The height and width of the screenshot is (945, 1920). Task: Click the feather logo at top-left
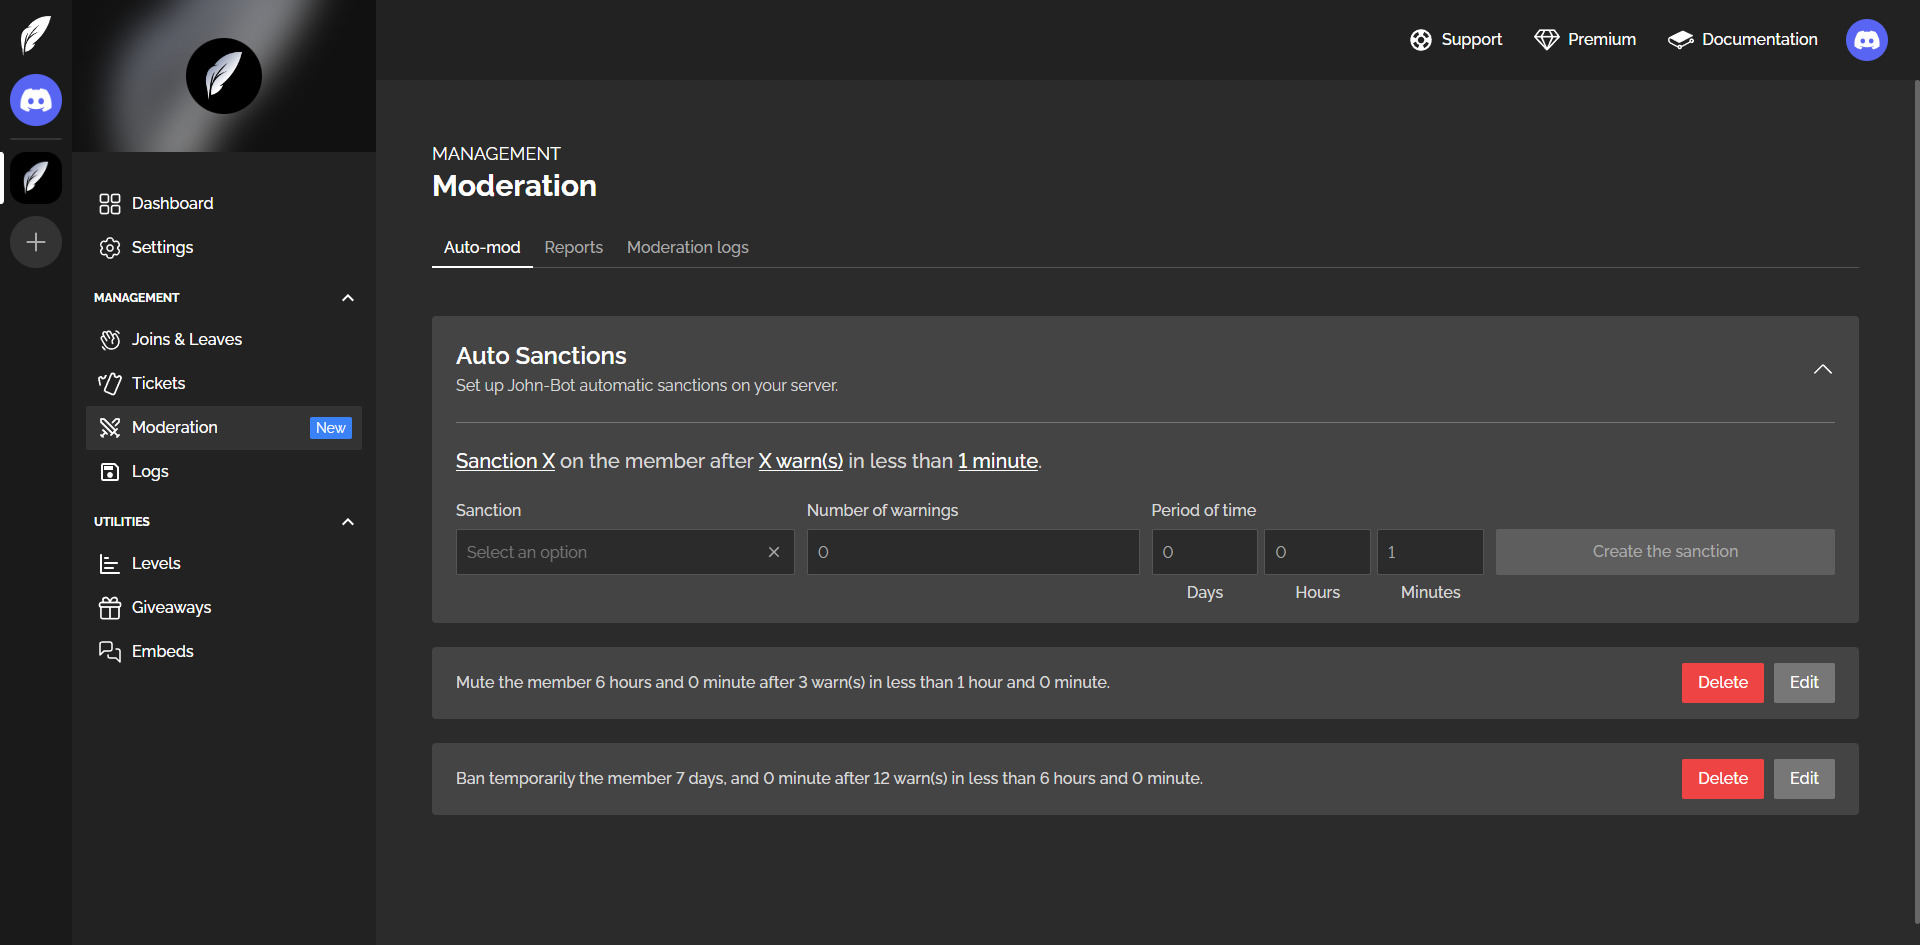[x=36, y=35]
